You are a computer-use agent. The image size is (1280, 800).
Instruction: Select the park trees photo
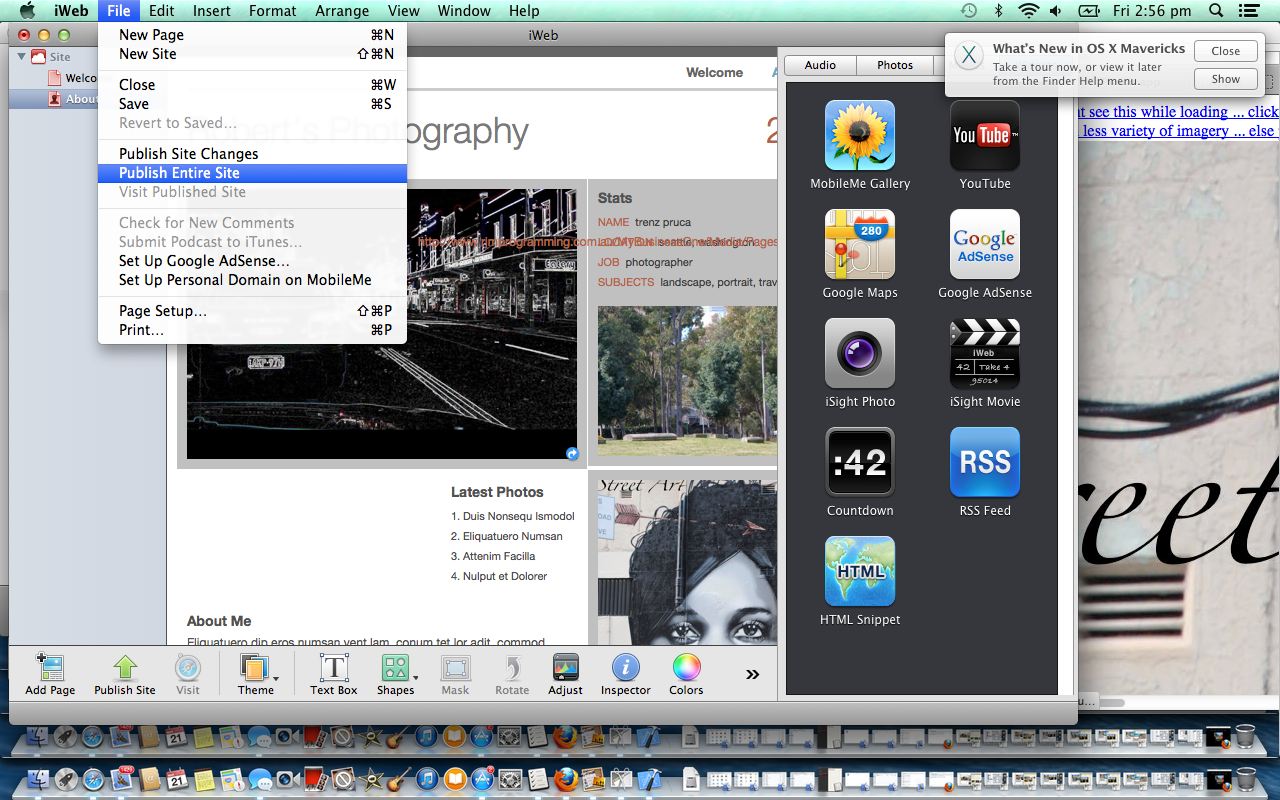click(x=687, y=381)
